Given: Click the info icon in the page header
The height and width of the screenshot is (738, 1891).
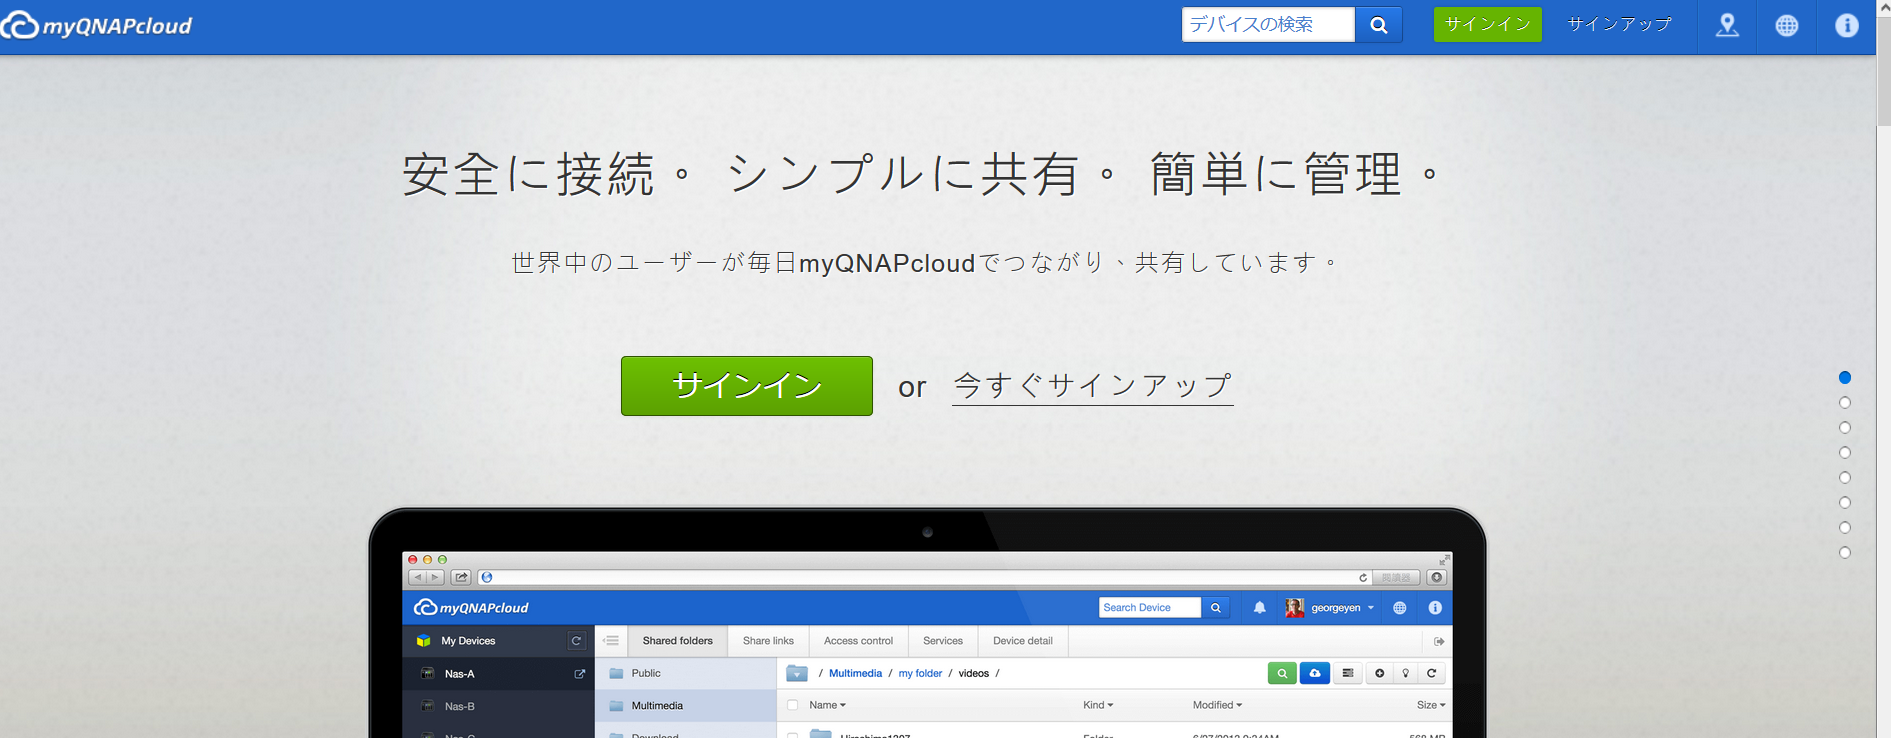Looking at the screenshot, I should pyautogui.click(x=1847, y=25).
